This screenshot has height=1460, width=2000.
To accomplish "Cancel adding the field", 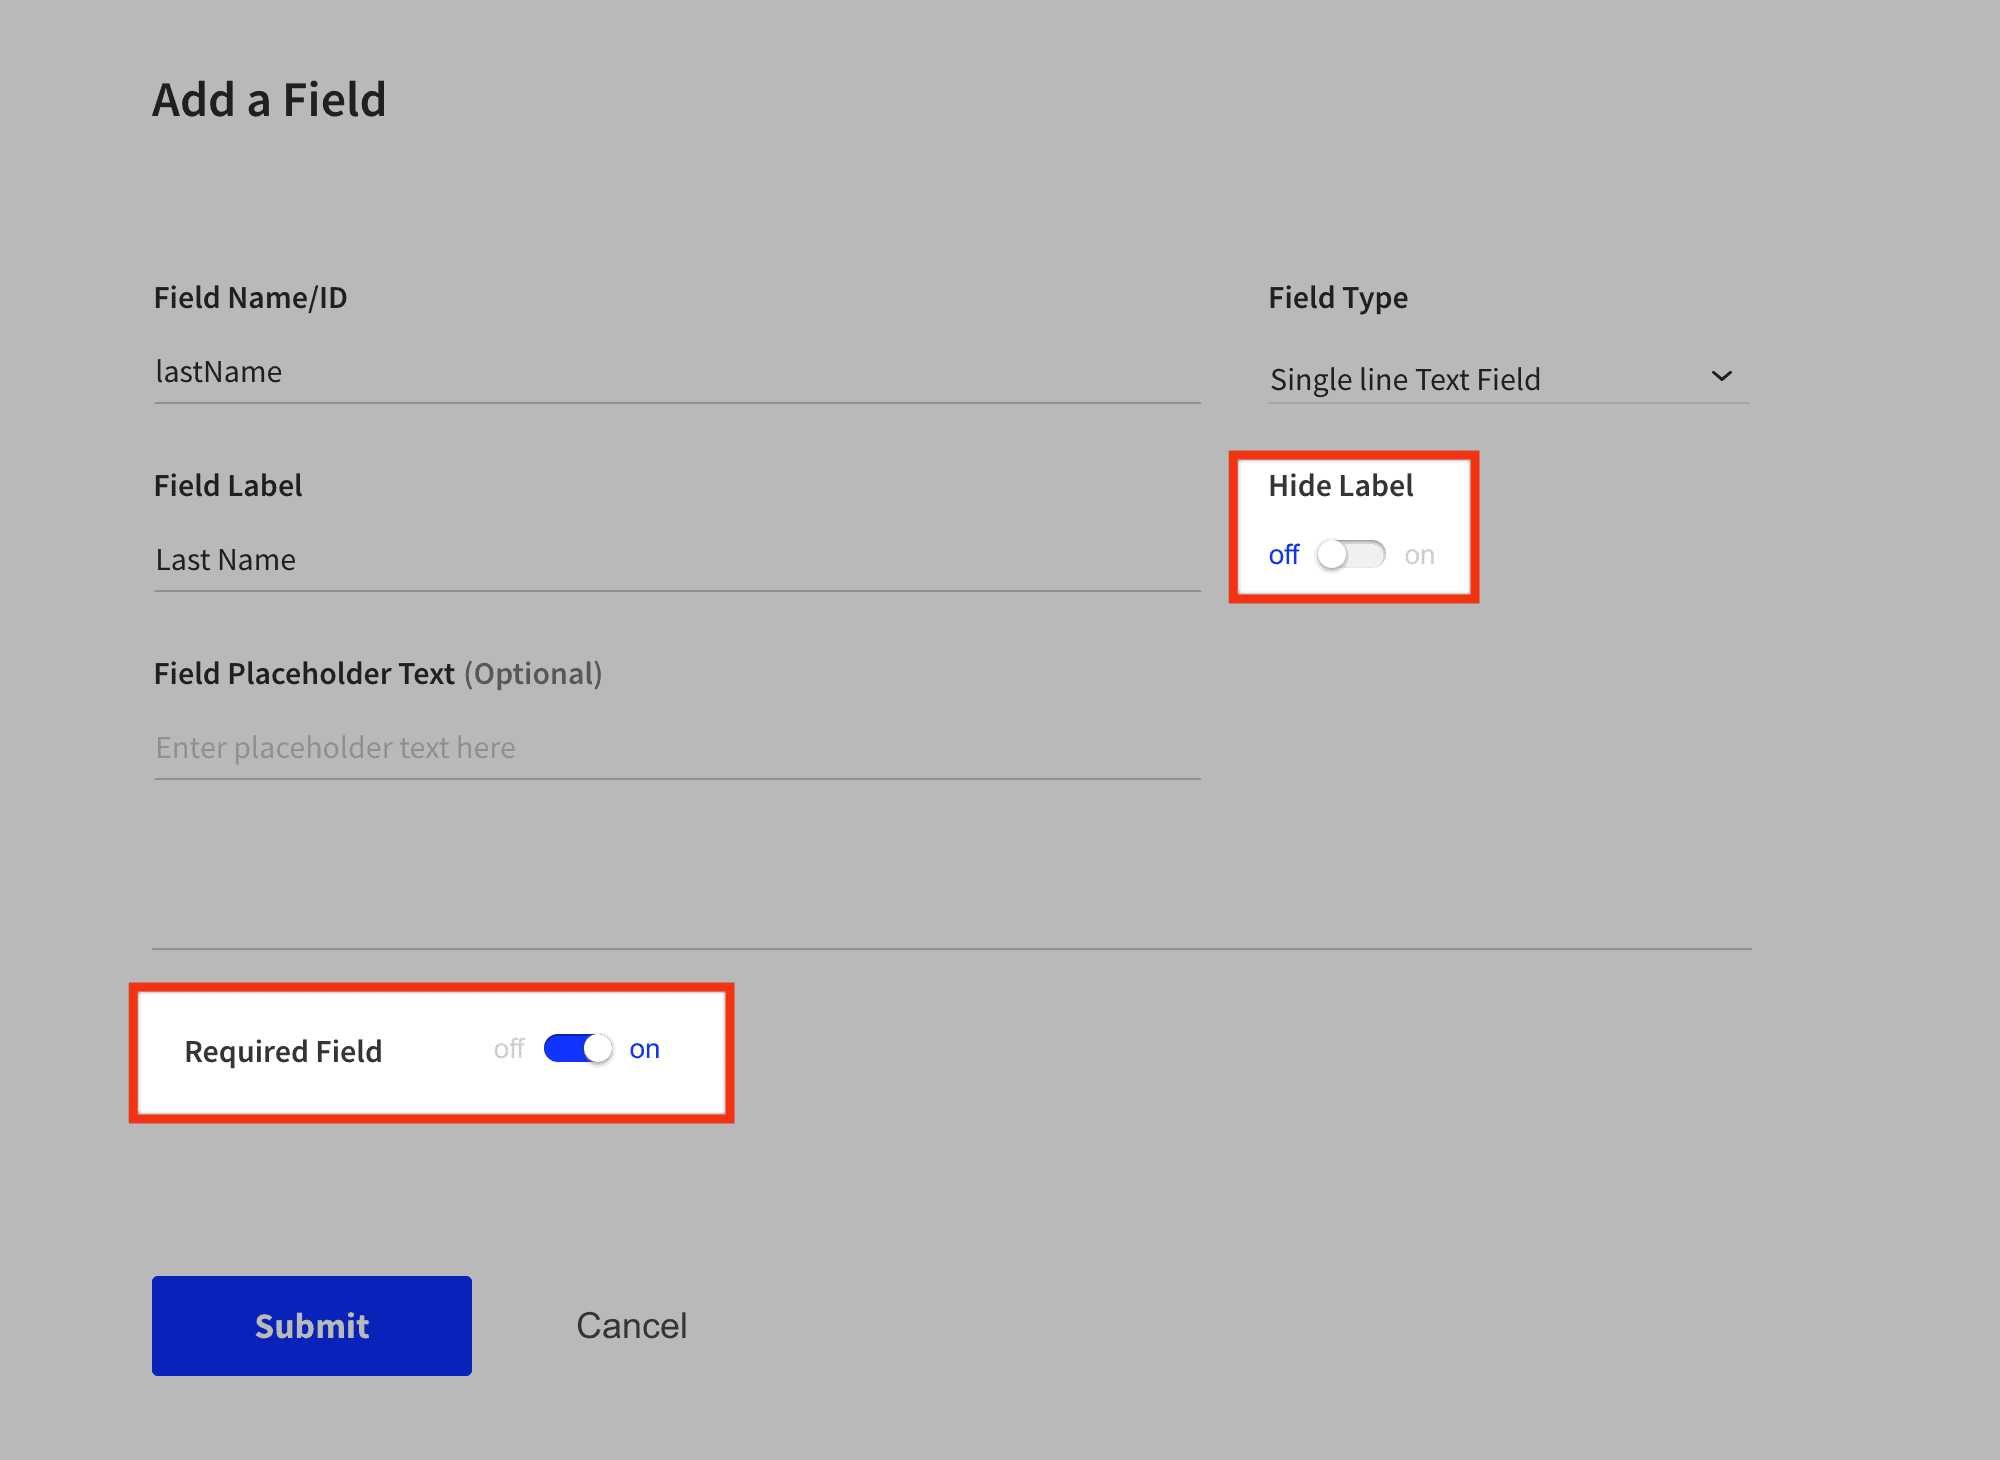I will [632, 1325].
